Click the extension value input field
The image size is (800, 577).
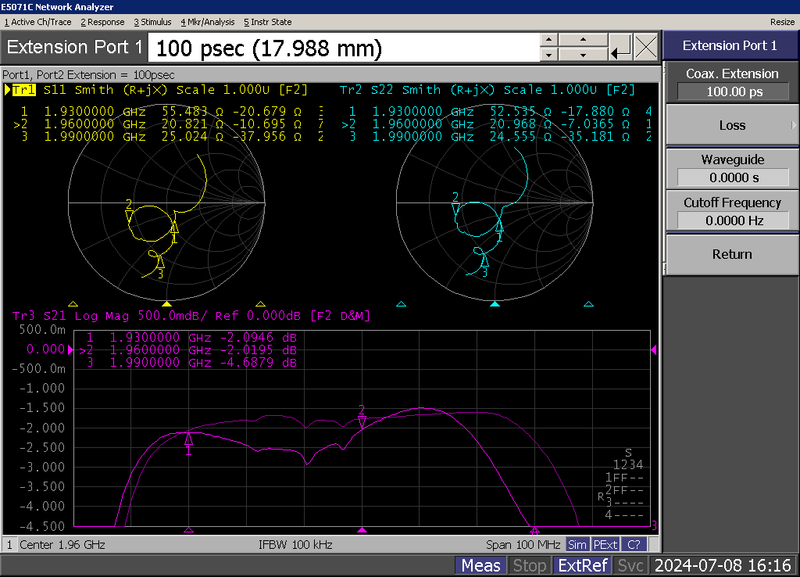(340, 47)
